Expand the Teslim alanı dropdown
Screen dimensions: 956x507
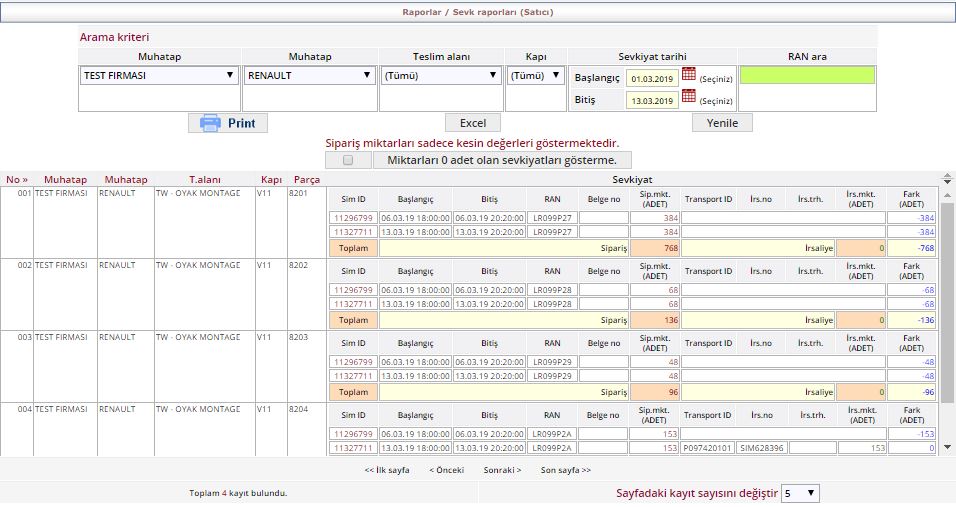tap(441, 75)
